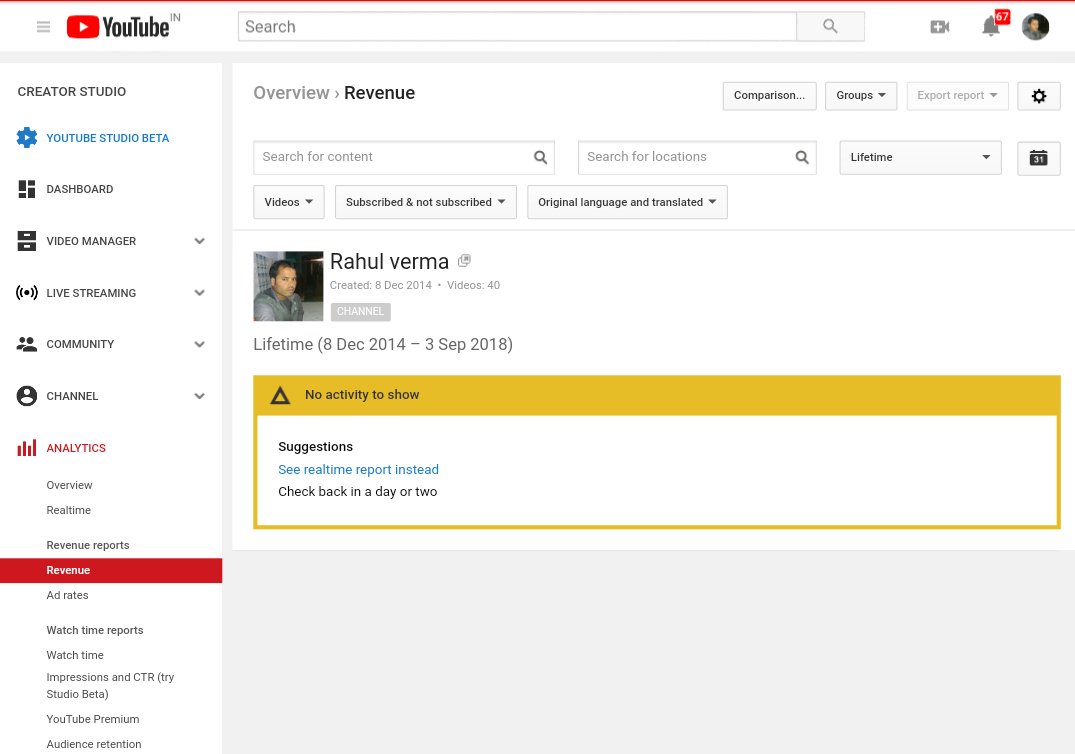Click magnifier in Search for locations box

tap(801, 158)
